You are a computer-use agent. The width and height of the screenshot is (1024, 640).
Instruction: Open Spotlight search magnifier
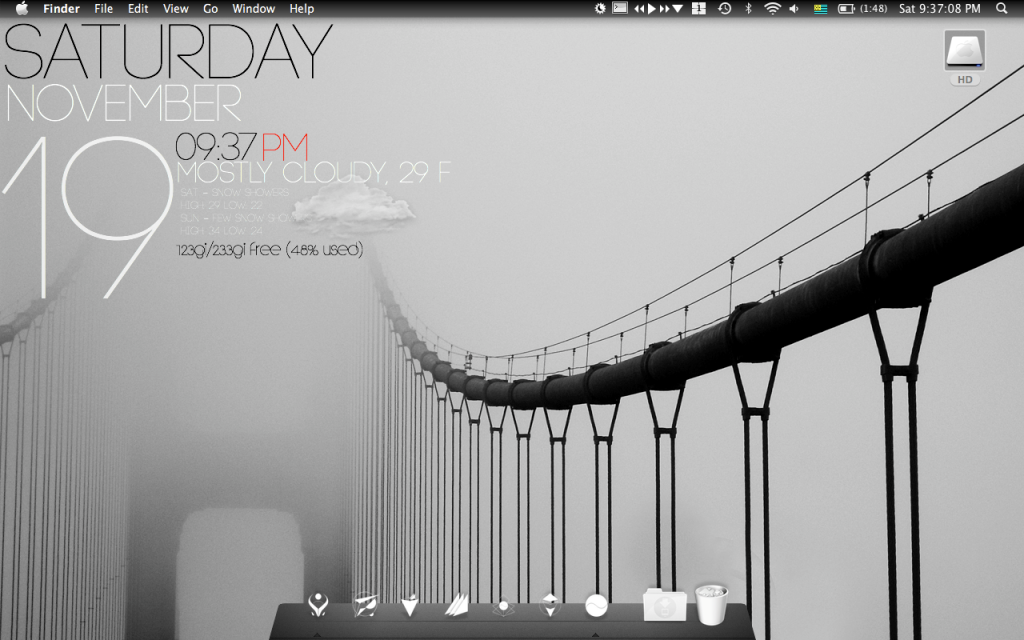pyautogui.click(x=1002, y=9)
